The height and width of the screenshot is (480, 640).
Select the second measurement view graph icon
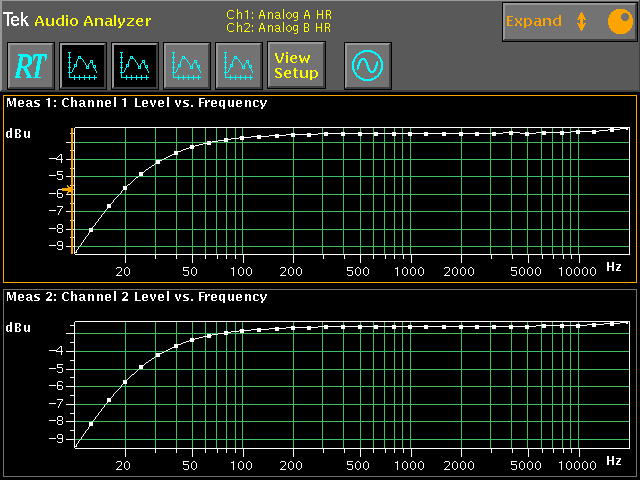[135, 66]
